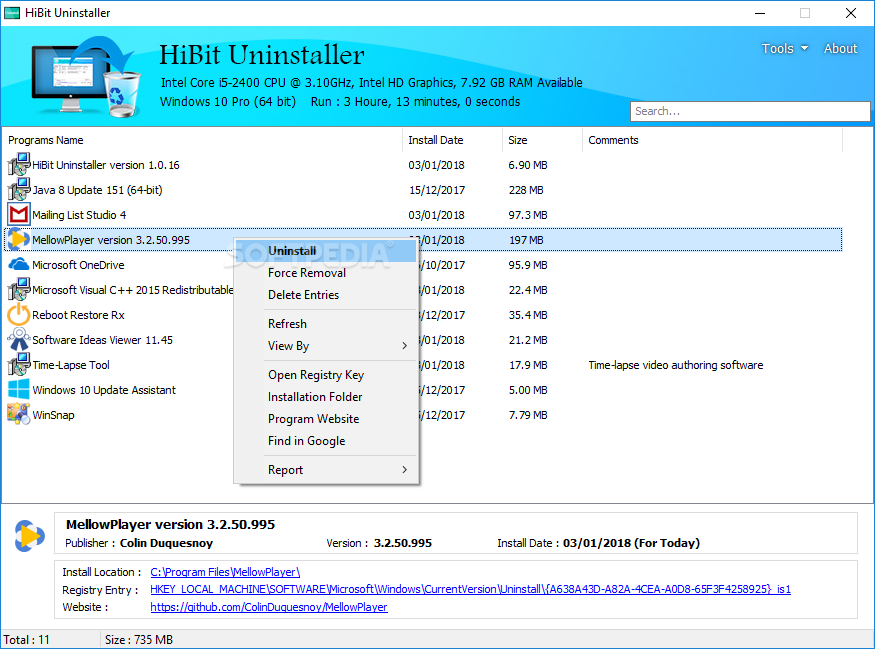Select Force Removal in the context menu
The height and width of the screenshot is (649, 875).
click(326, 273)
